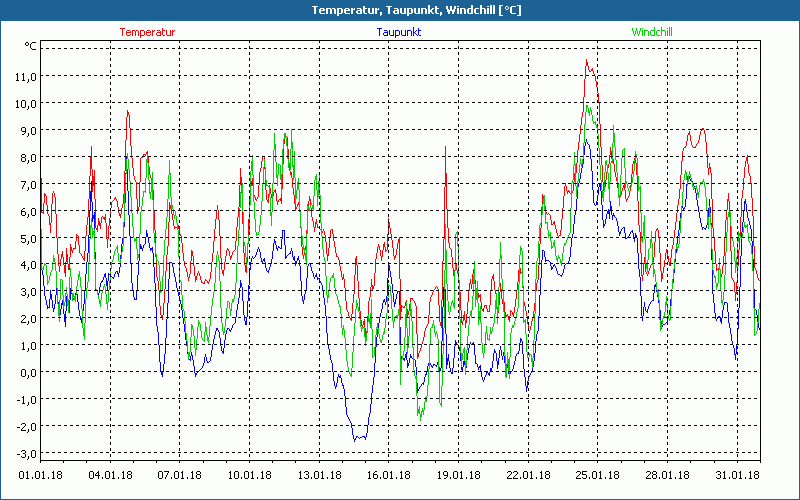
Task: Select the red 'Temperatur' legend label
Action: pos(147,32)
